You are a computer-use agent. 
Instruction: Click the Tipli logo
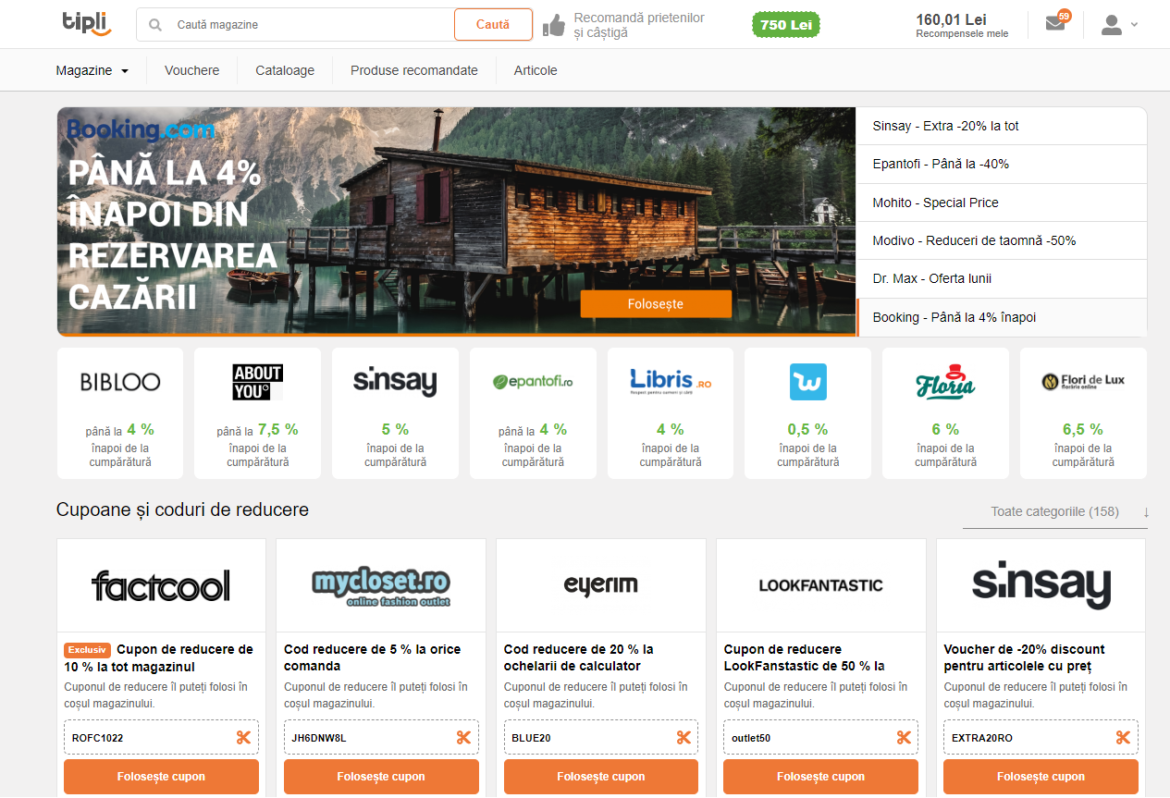[87, 23]
